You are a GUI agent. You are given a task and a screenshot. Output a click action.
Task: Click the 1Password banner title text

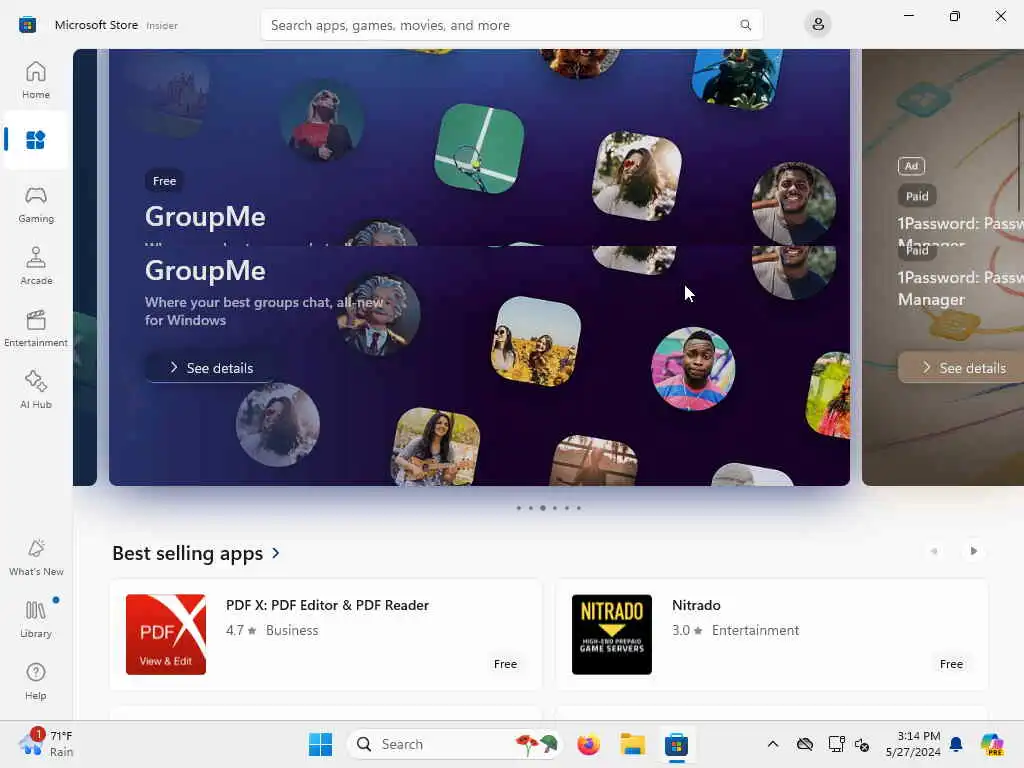point(961,288)
